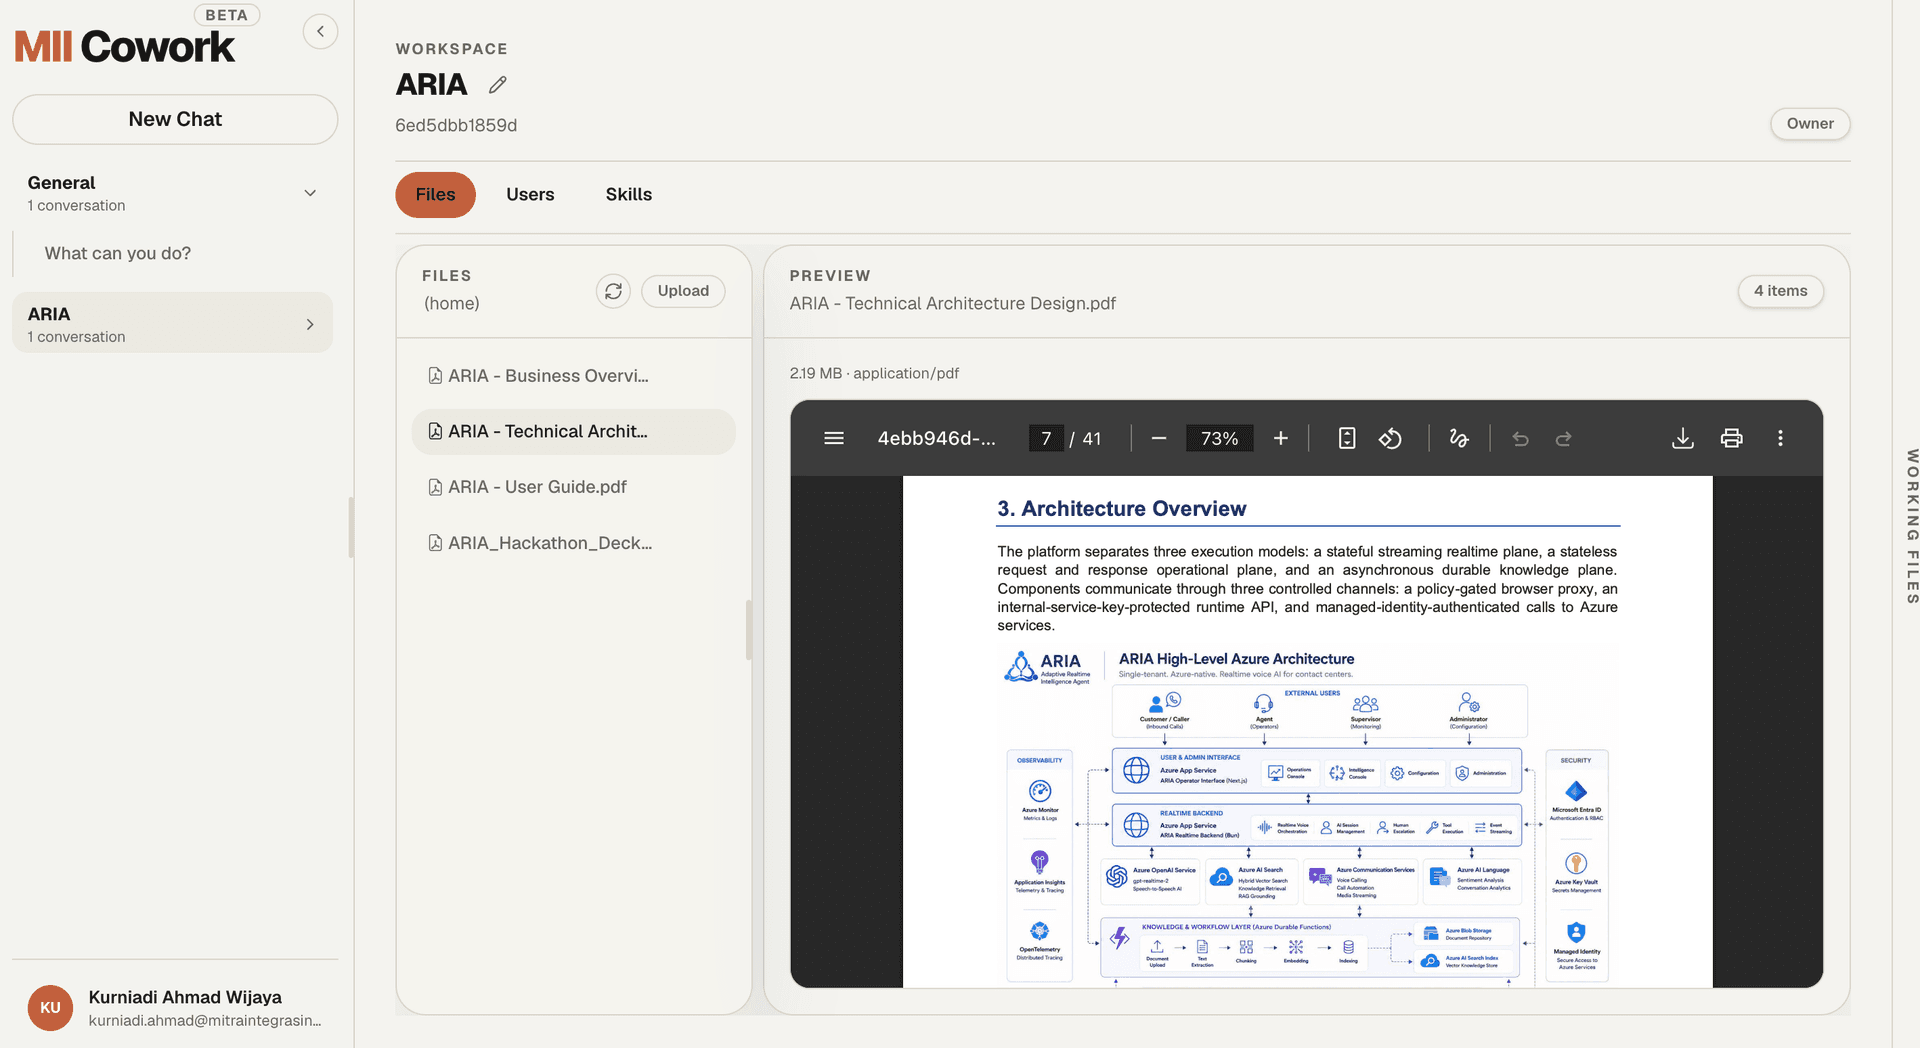Click the fit to page icon
This screenshot has width=1920, height=1048.
(x=1347, y=438)
